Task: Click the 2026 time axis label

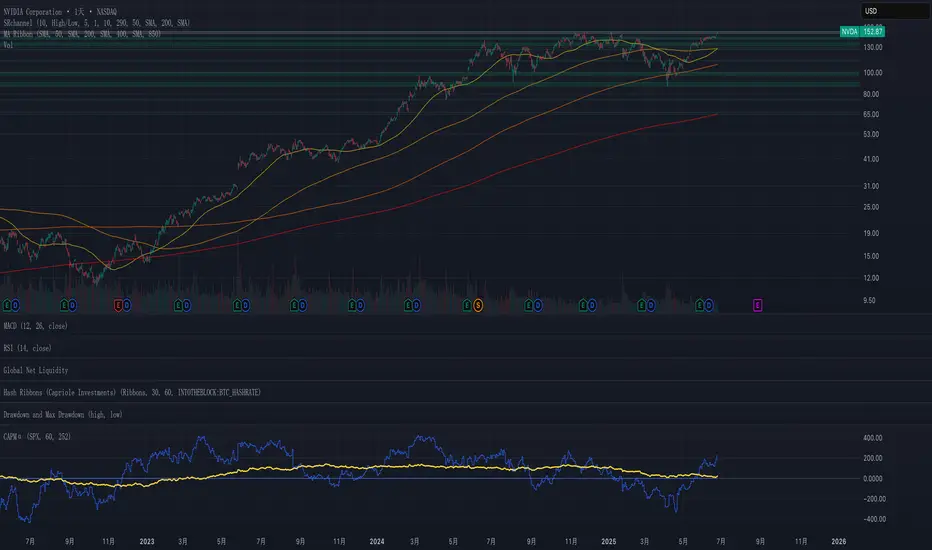Action: [839, 541]
